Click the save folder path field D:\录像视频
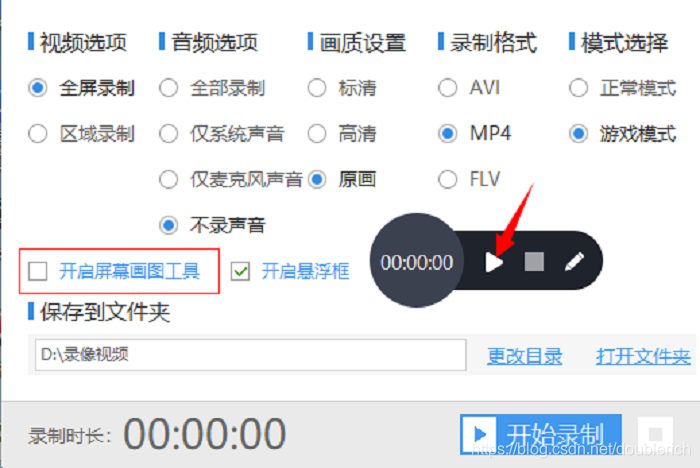 pos(250,355)
